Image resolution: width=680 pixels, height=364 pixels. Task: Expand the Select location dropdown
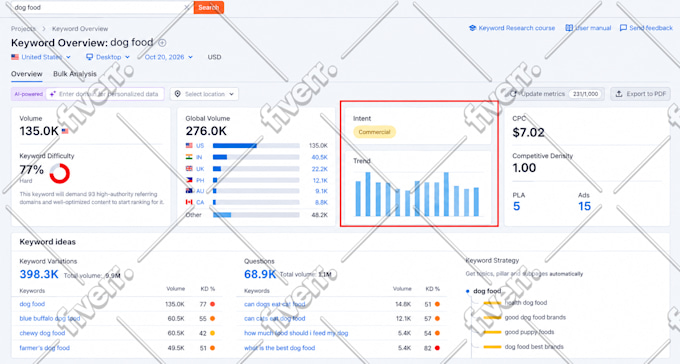204,94
